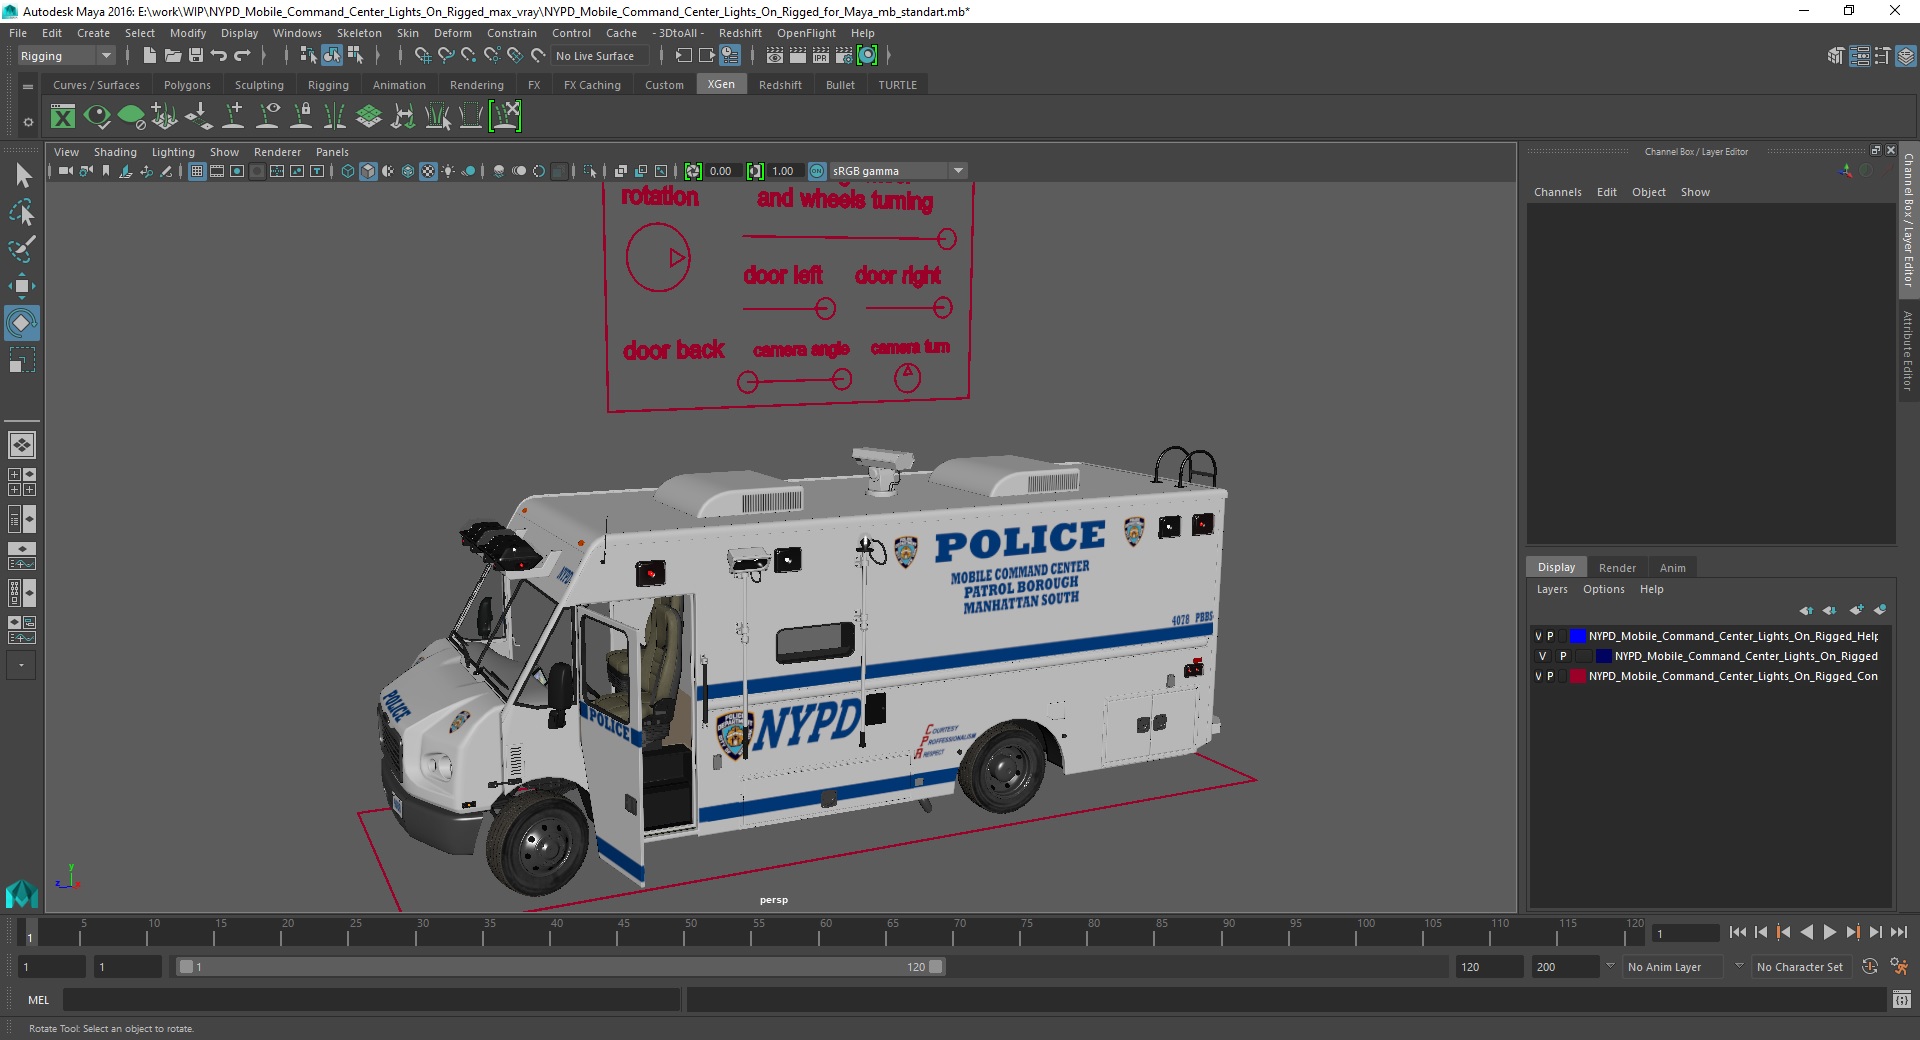
Task: Open Channels menu in Channel Box
Action: coord(1557,192)
